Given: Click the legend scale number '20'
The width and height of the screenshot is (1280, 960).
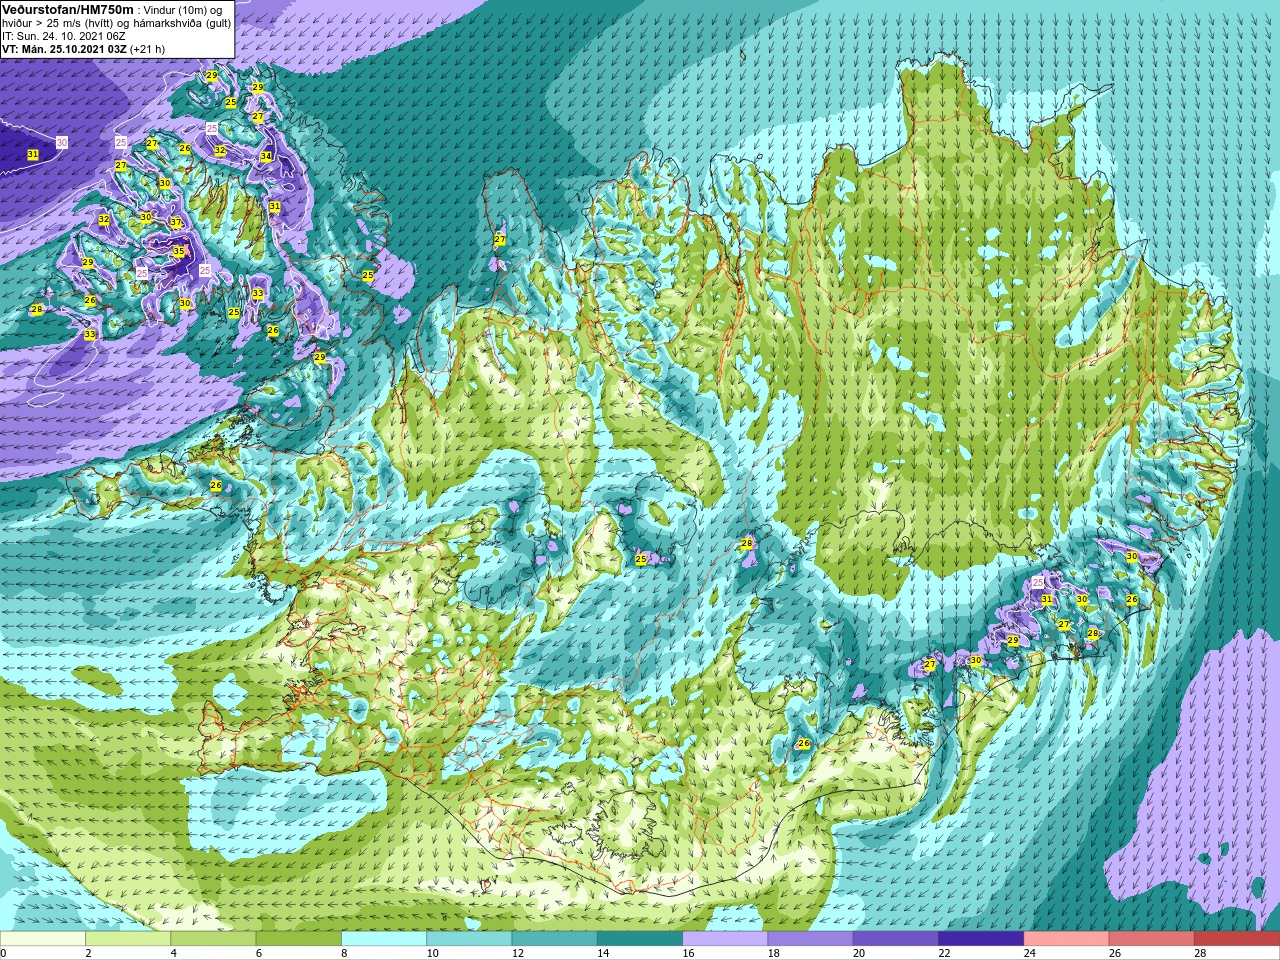Looking at the screenshot, I should (860, 954).
